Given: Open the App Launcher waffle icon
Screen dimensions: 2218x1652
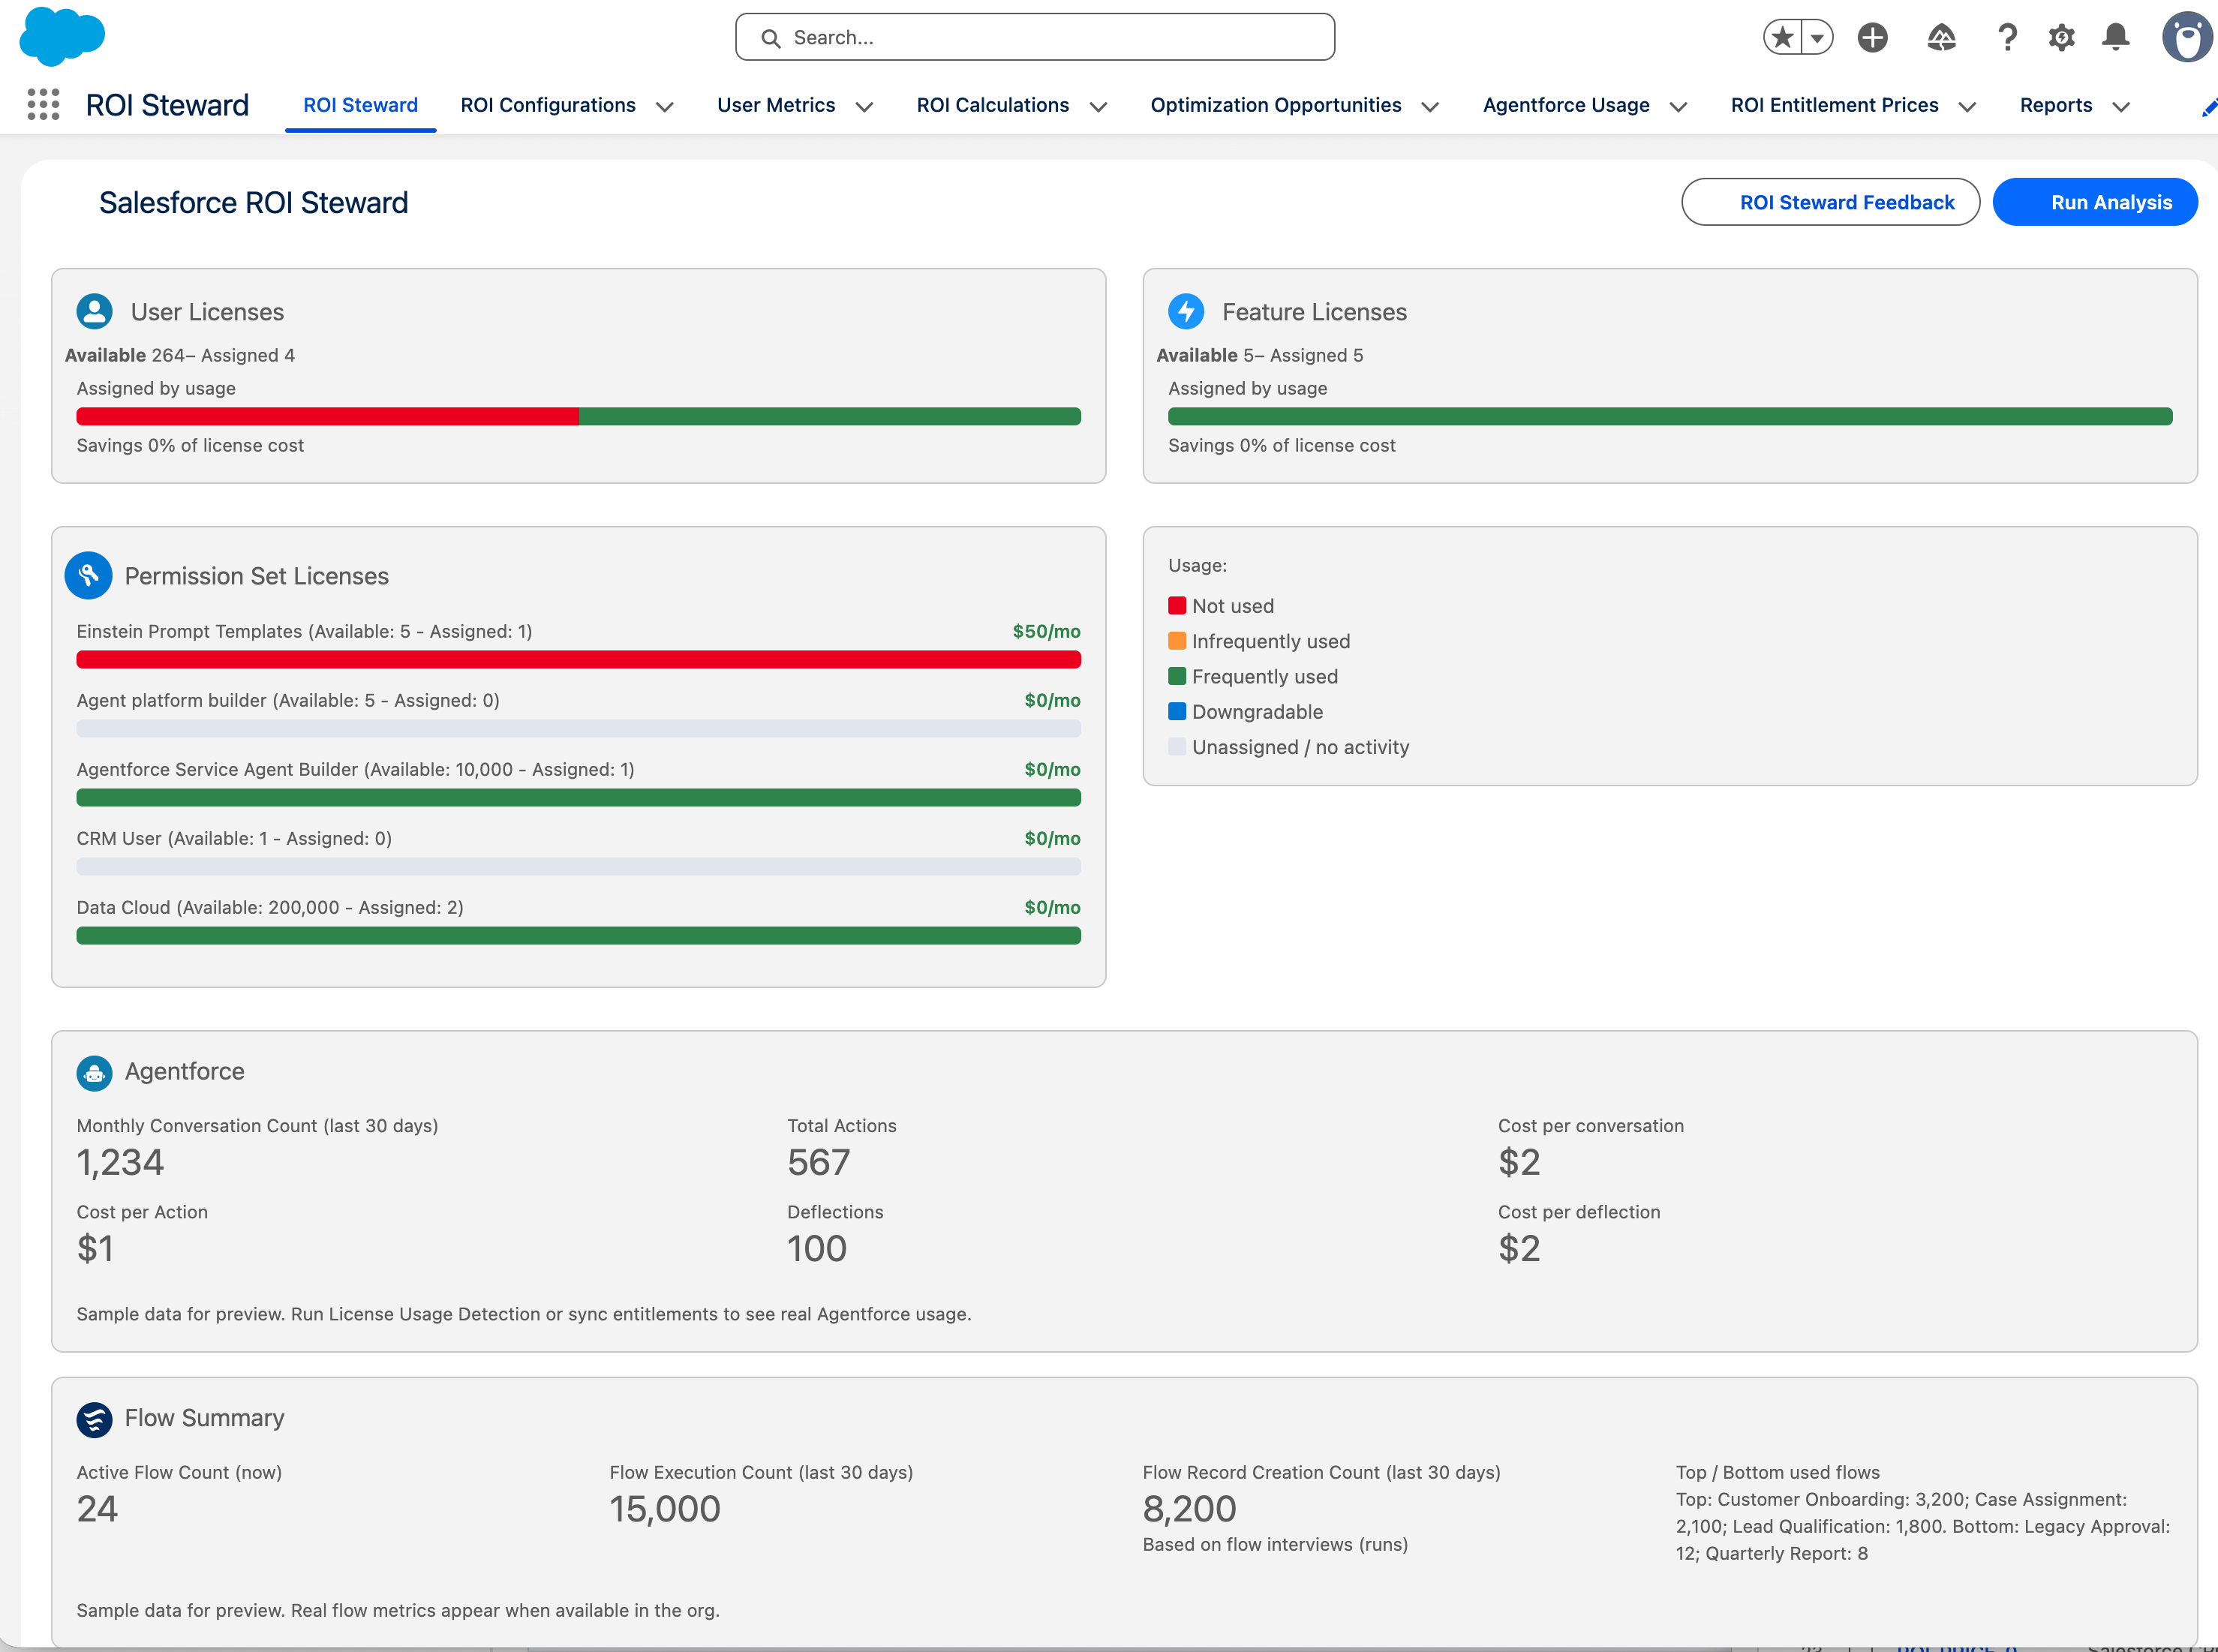Looking at the screenshot, I should coord(43,104).
